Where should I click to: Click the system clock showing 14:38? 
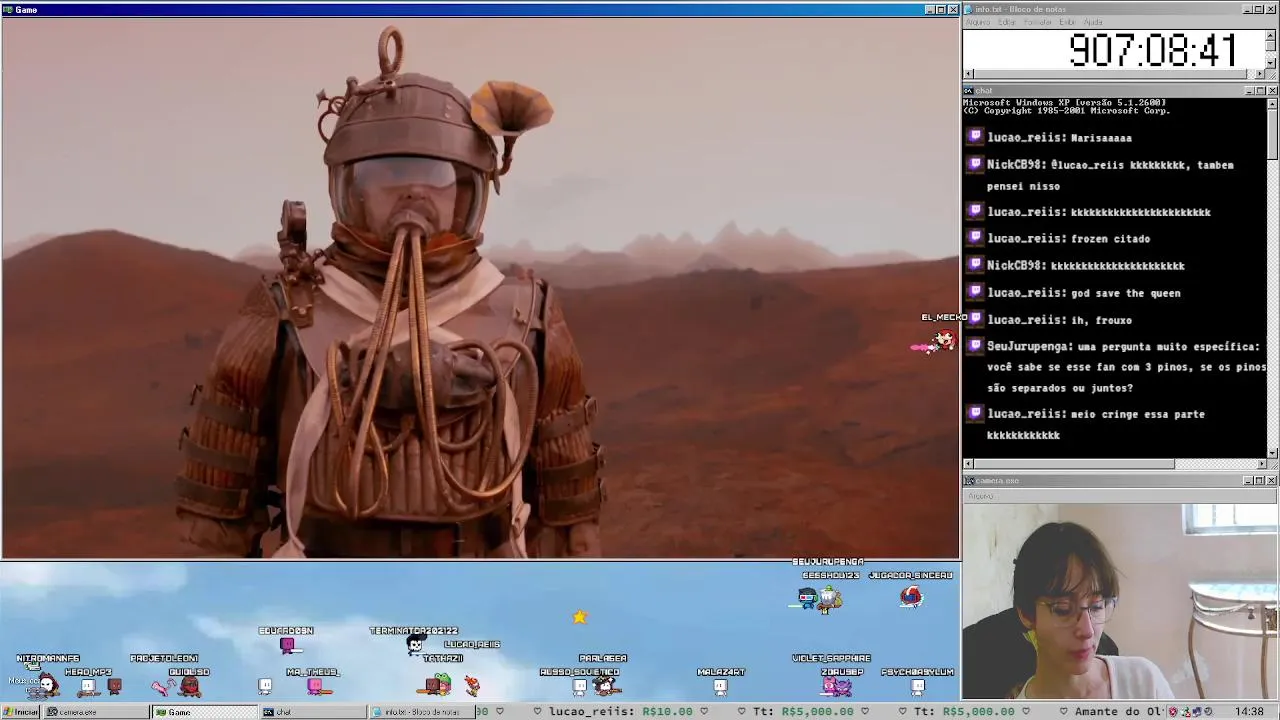pos(1249,712)
